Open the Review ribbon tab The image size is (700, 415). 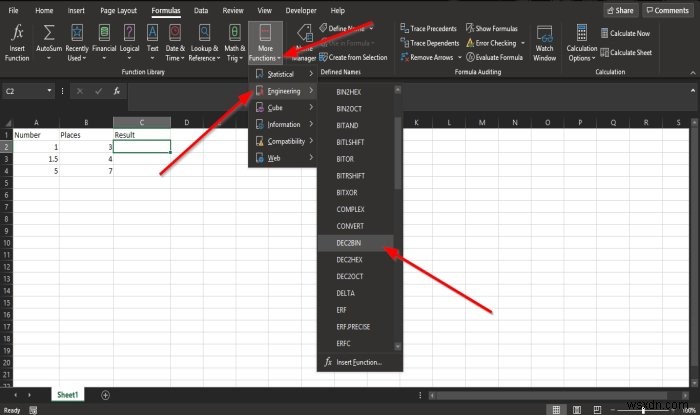pyautogui.click(x=233, y=10)
